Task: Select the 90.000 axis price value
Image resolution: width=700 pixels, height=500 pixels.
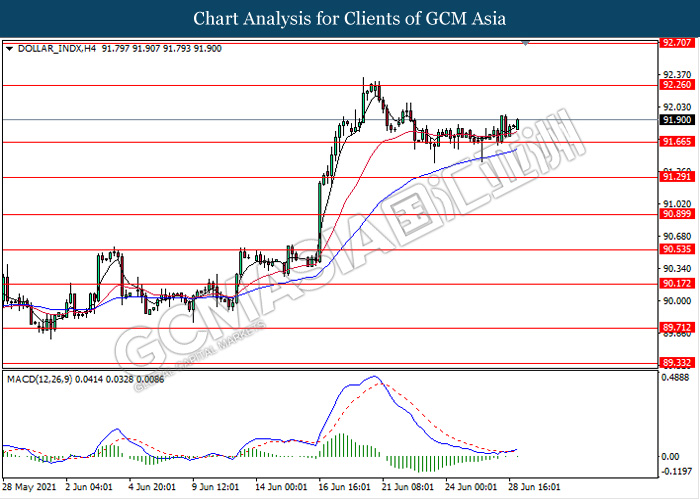Action: pos(677,301)
